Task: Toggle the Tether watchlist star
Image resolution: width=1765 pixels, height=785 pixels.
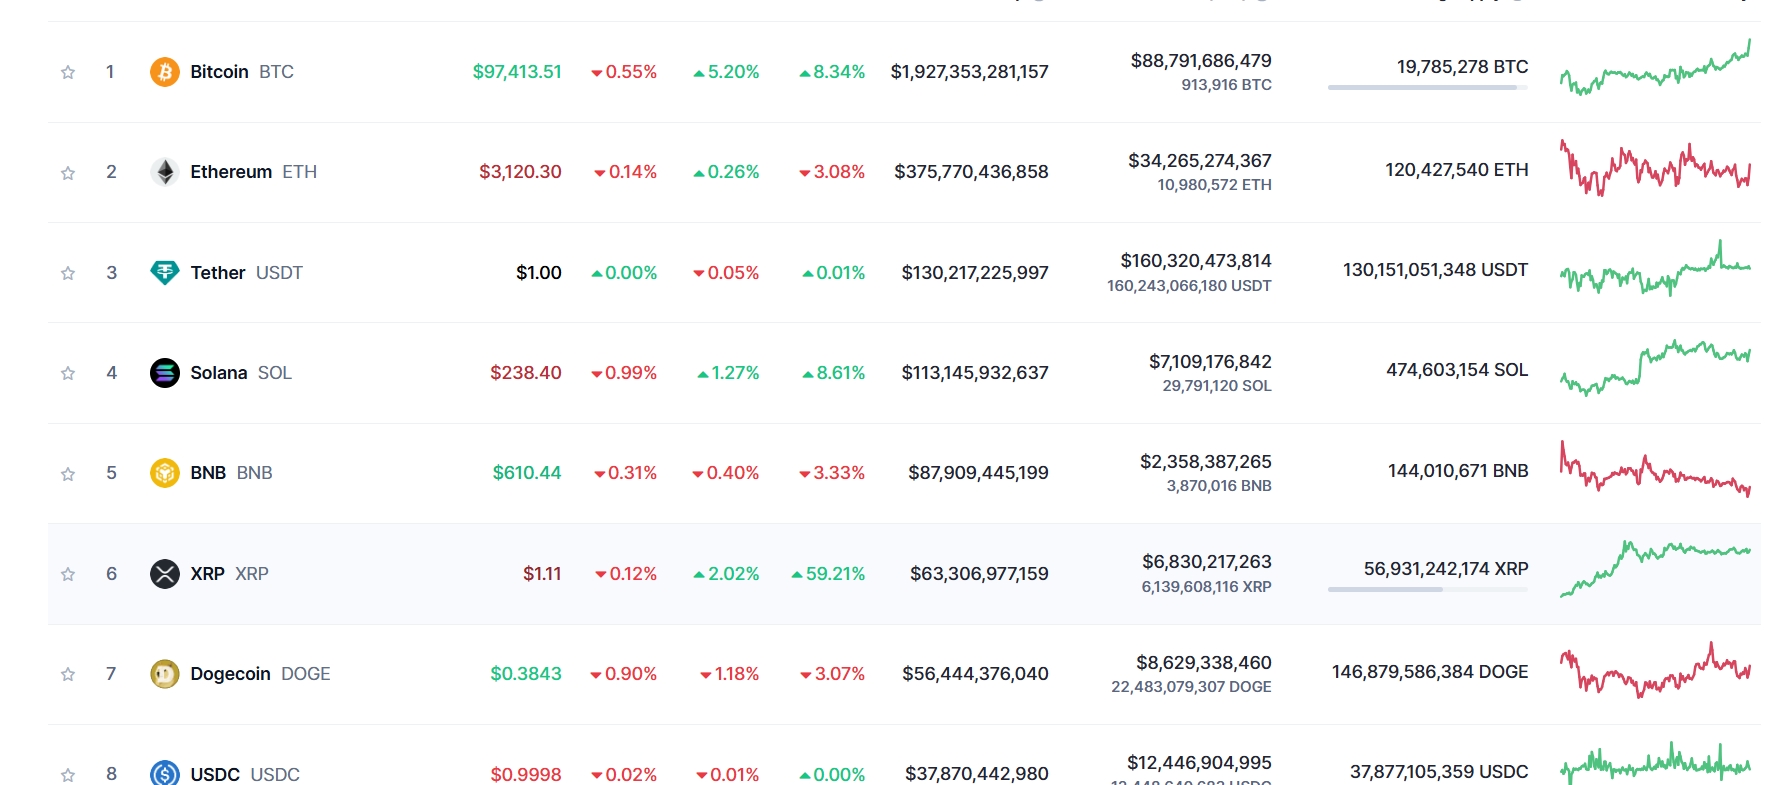Action: pyautogui.click(x=68, y=273)
